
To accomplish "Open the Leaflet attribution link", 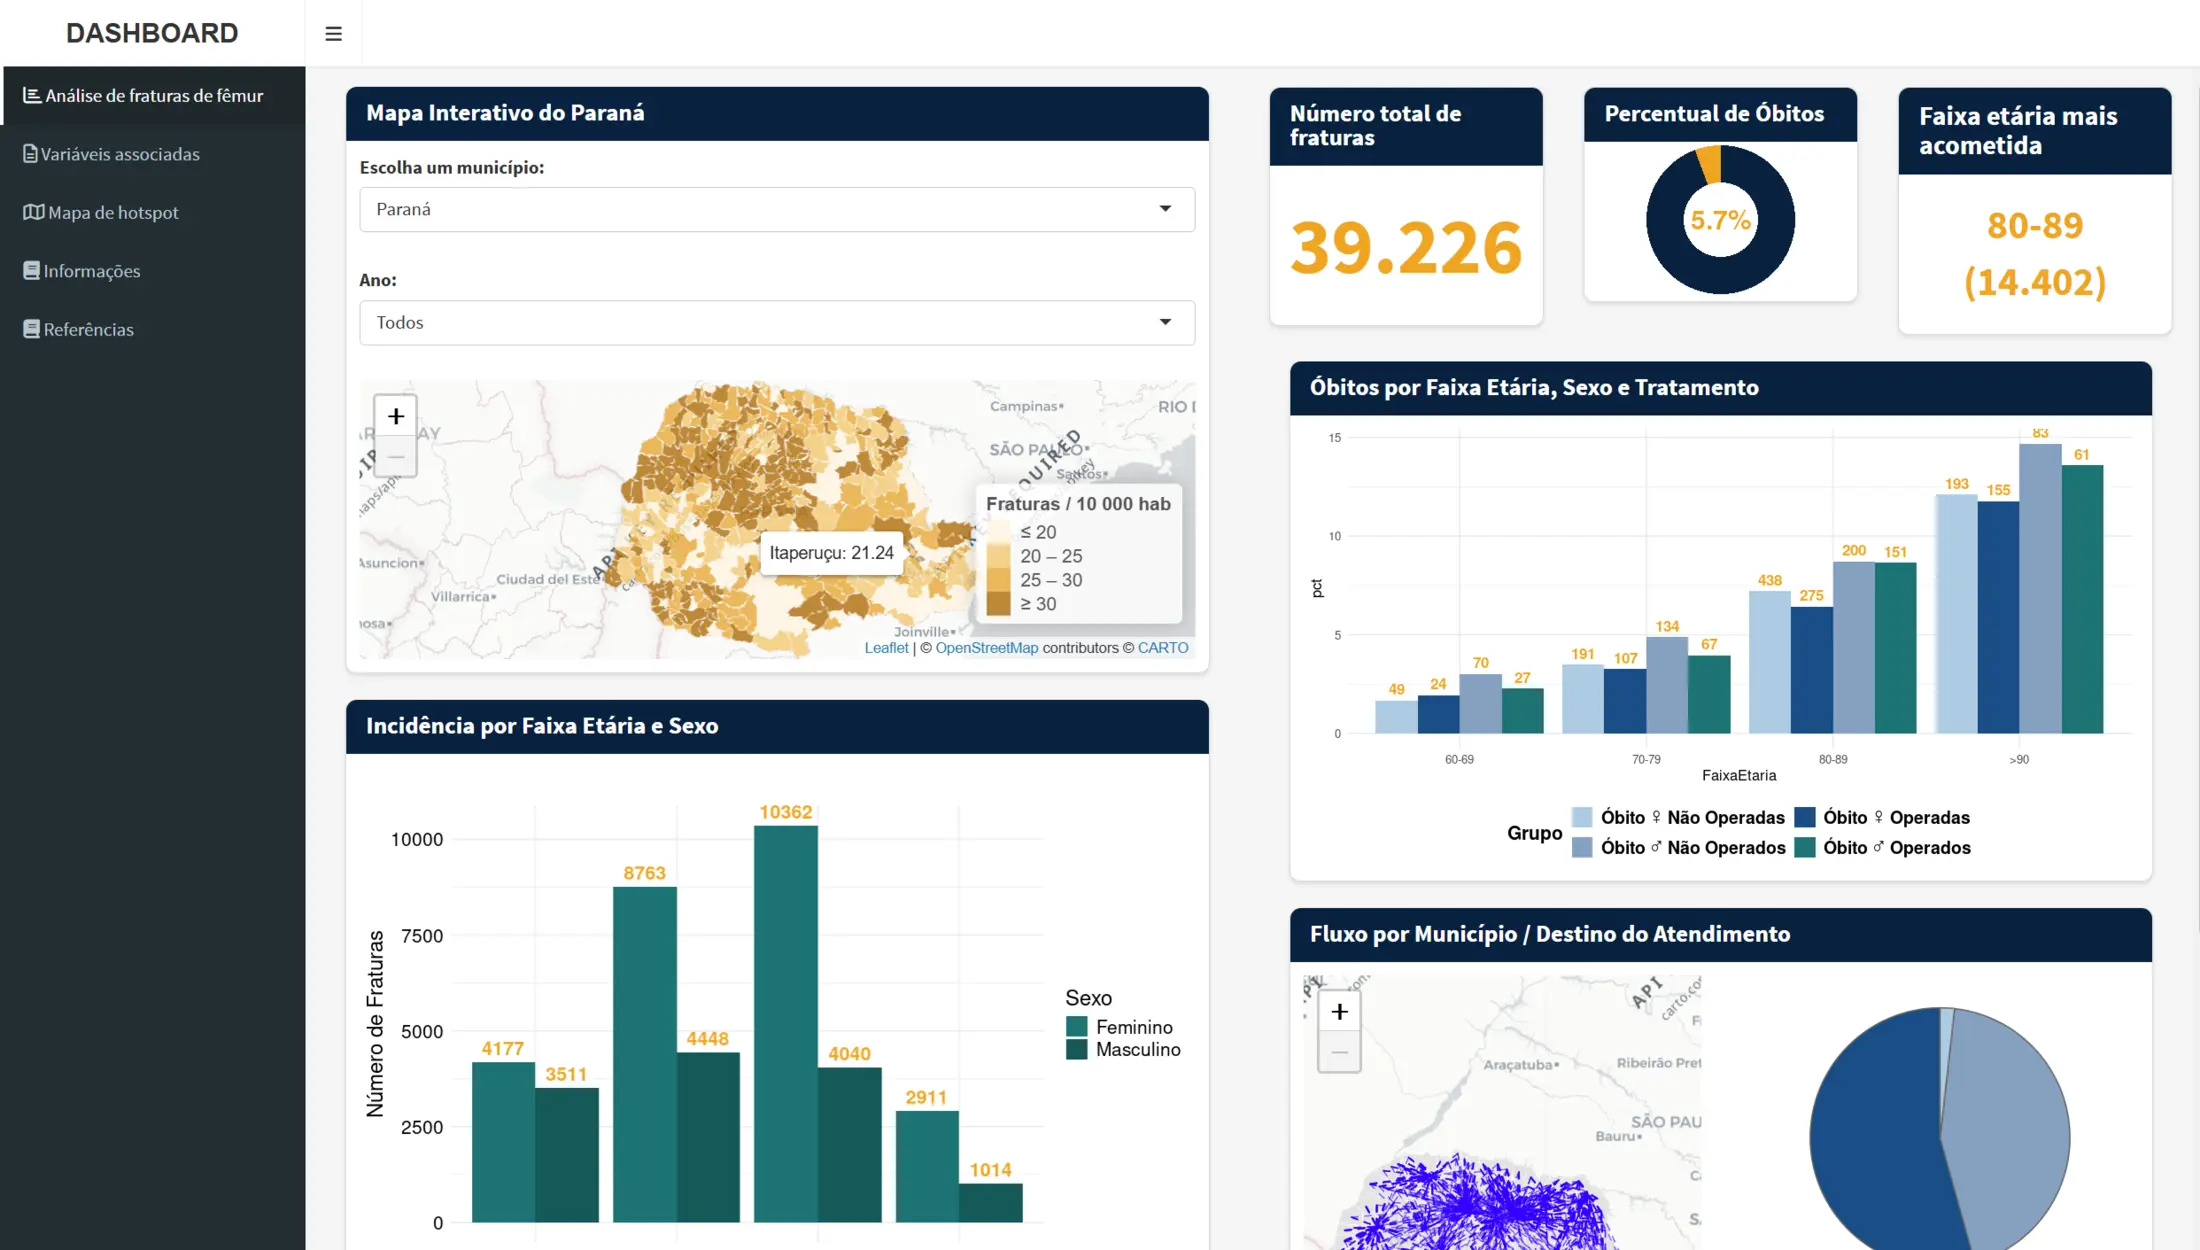I will click(886, 648).
